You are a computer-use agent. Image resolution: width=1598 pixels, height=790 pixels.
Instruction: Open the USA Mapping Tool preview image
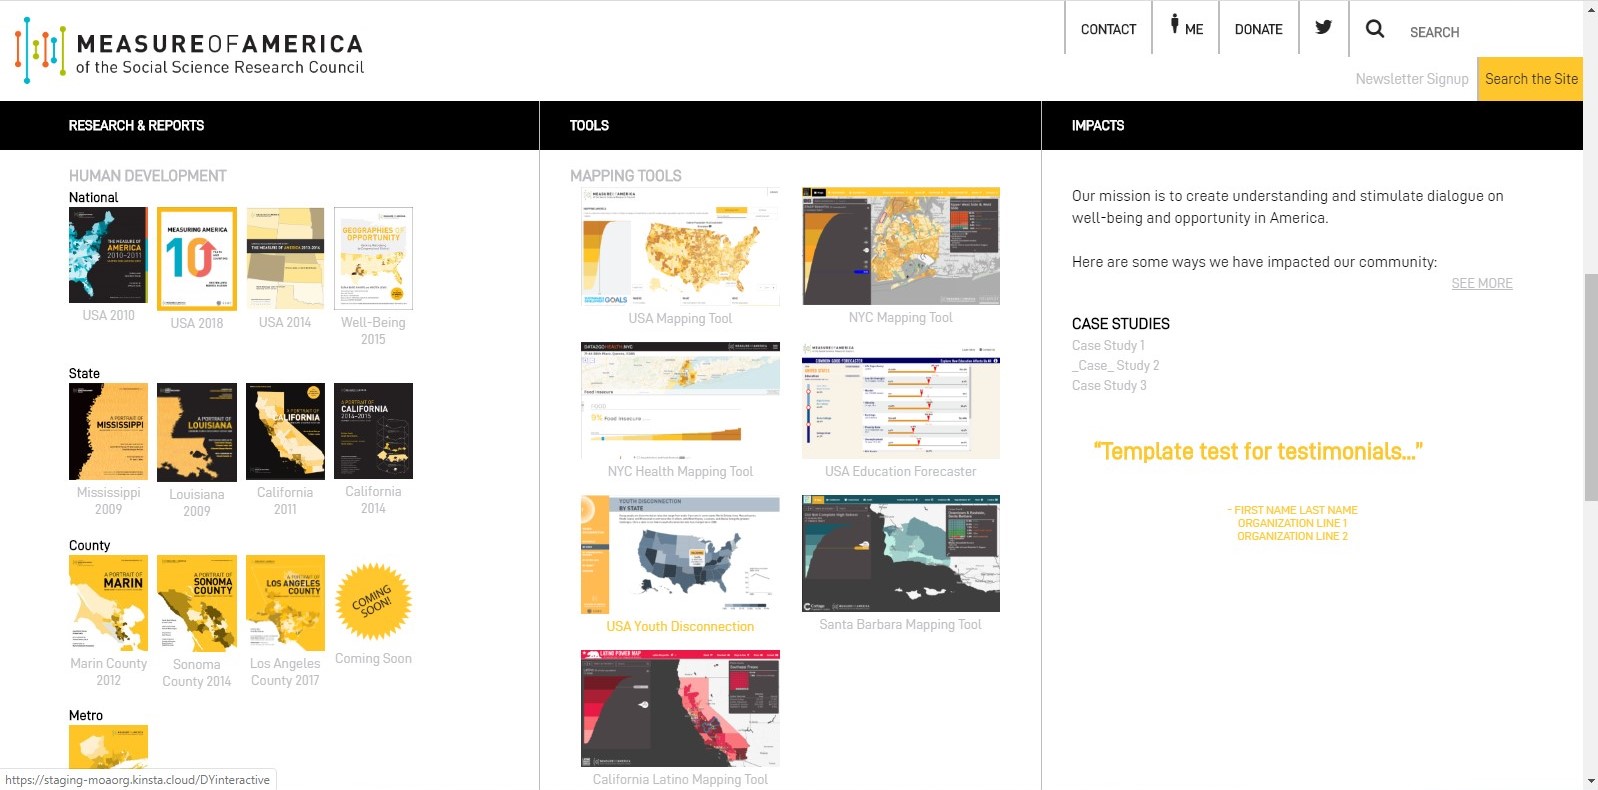click(680, 246)
